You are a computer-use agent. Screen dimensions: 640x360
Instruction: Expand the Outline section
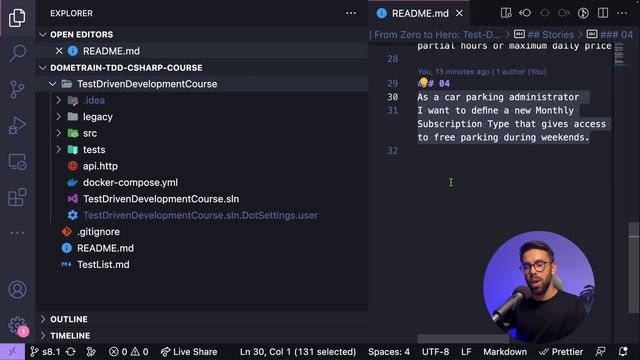(x=43, y=319)
